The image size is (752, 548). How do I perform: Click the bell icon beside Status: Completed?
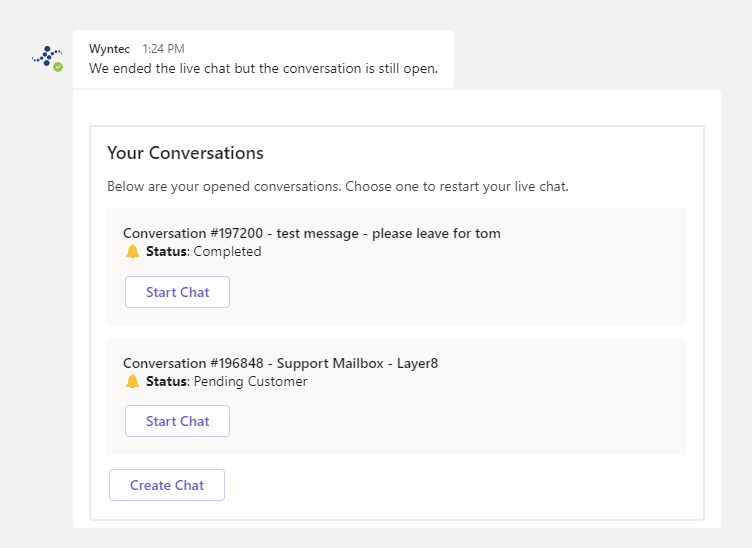point(133,252)
